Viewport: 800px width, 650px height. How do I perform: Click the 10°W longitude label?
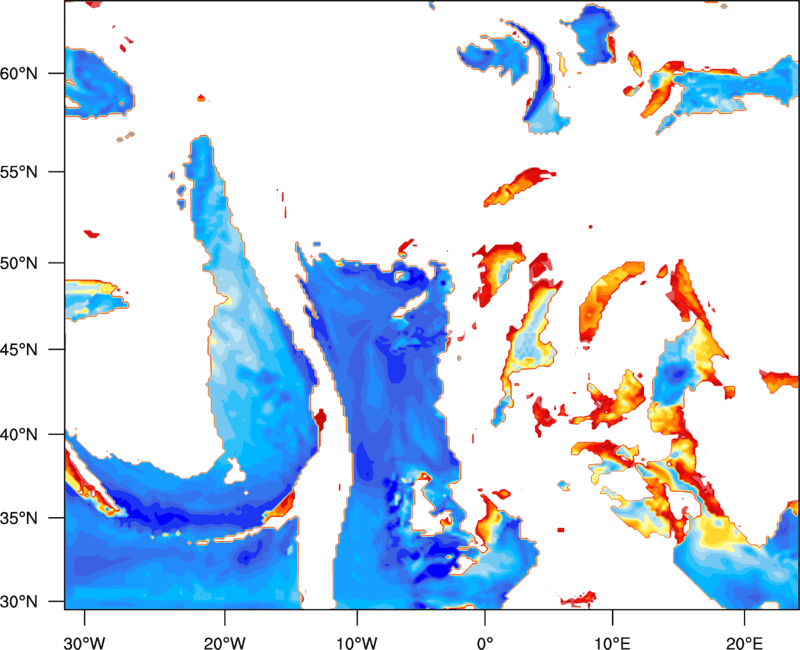tap(357, 643)
